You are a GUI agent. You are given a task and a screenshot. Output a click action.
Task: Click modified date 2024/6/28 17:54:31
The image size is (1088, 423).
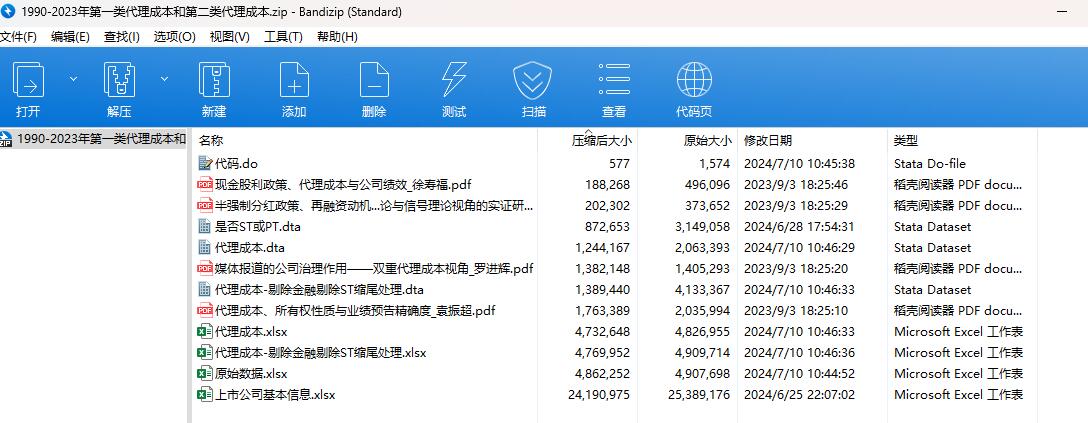pyautogui.click(x=799, y=226)
